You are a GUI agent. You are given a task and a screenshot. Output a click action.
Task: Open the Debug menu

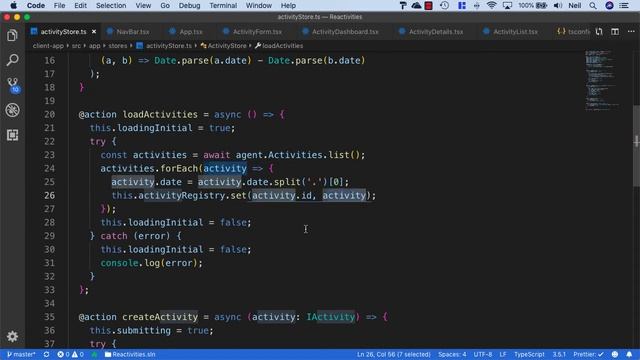[x=189, y=5]
